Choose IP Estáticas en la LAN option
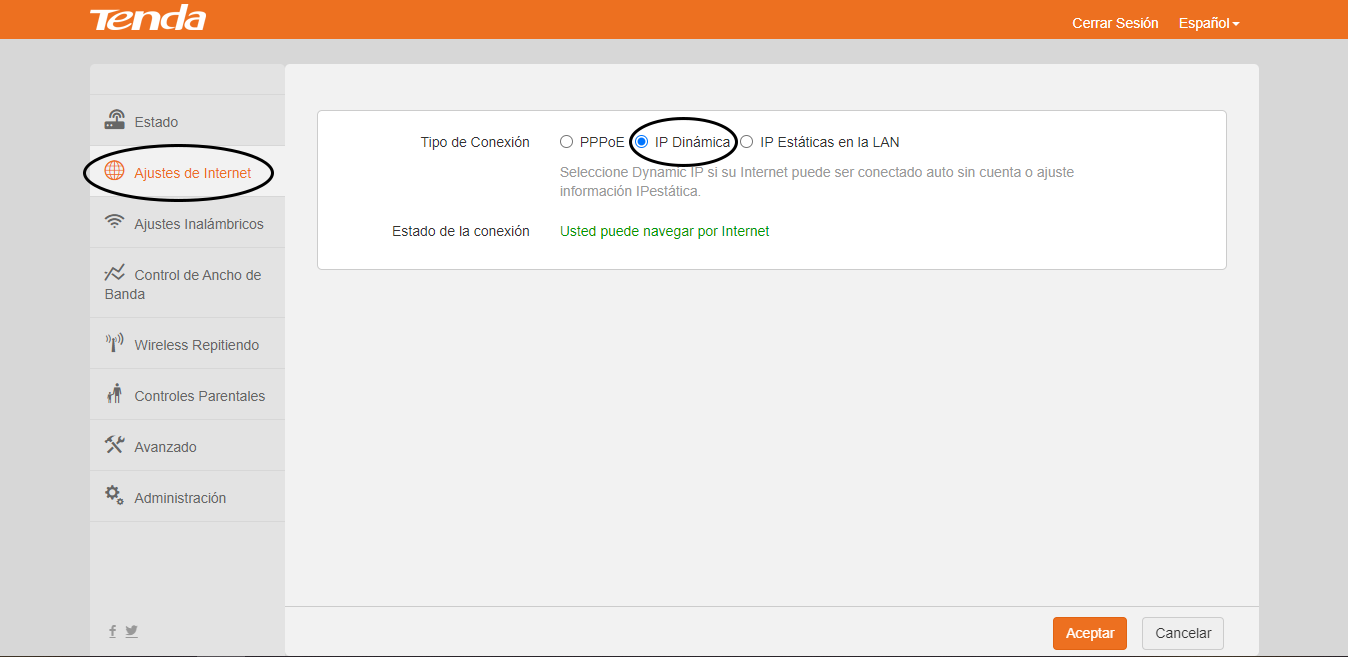Viewport: 1348px width, 657px height. (x=747, y=142)
